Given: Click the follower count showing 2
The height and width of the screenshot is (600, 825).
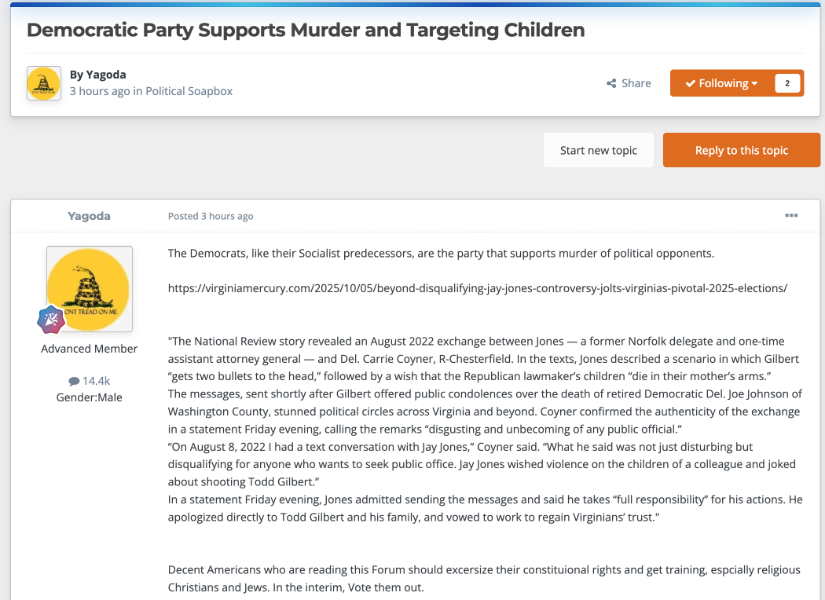Looking at the screenshot, I should click(787, 84).
